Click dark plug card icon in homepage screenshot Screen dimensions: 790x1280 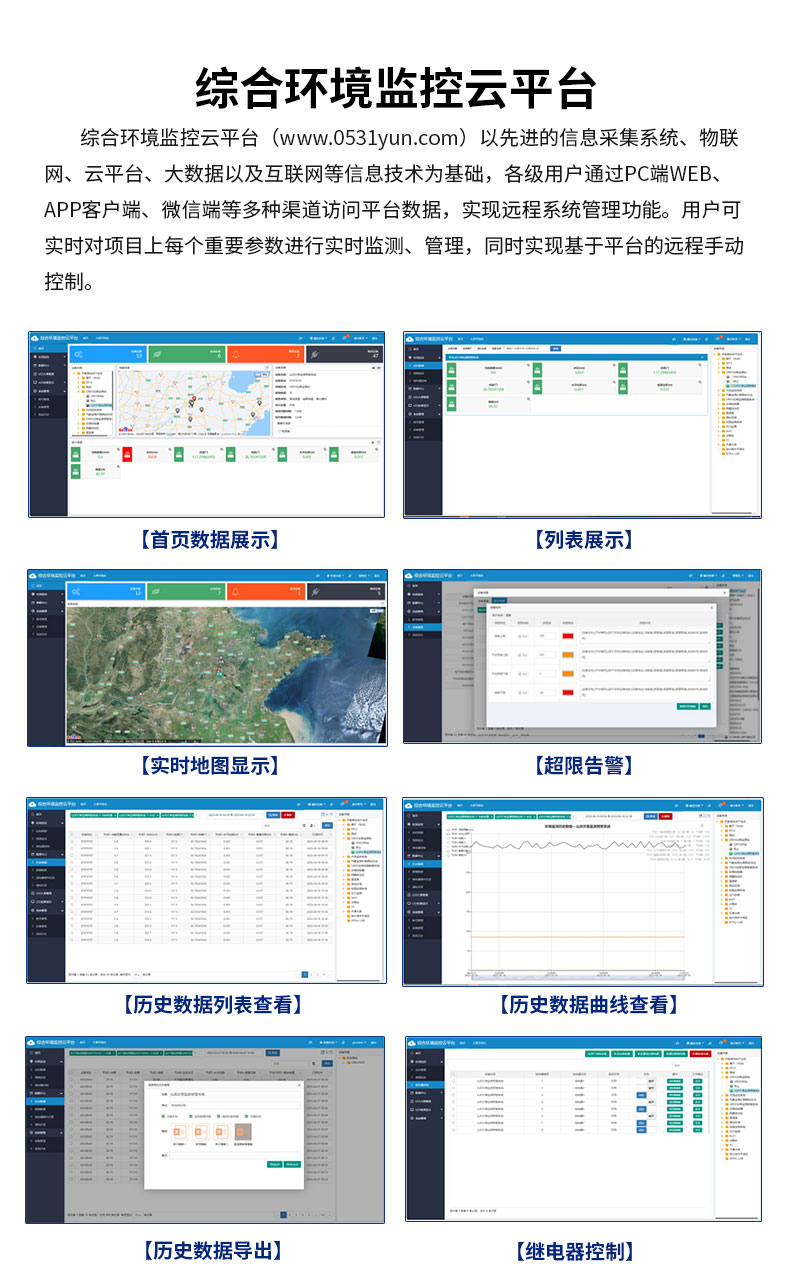[314, 355]
